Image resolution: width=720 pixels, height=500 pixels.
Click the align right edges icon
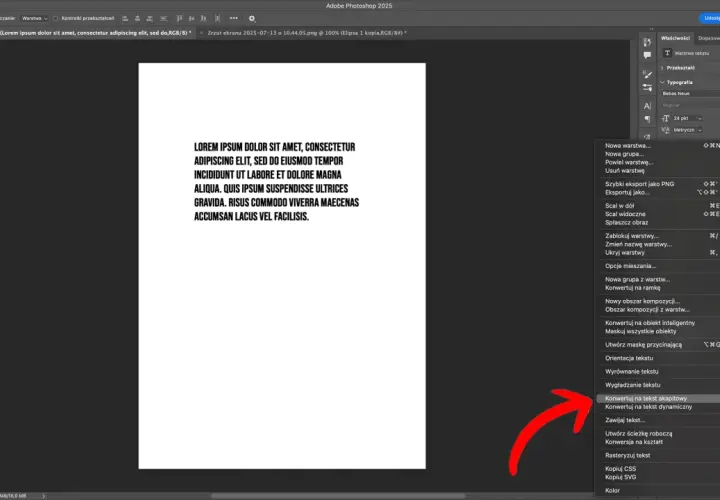pyautogui.click(x=149, y=18)
